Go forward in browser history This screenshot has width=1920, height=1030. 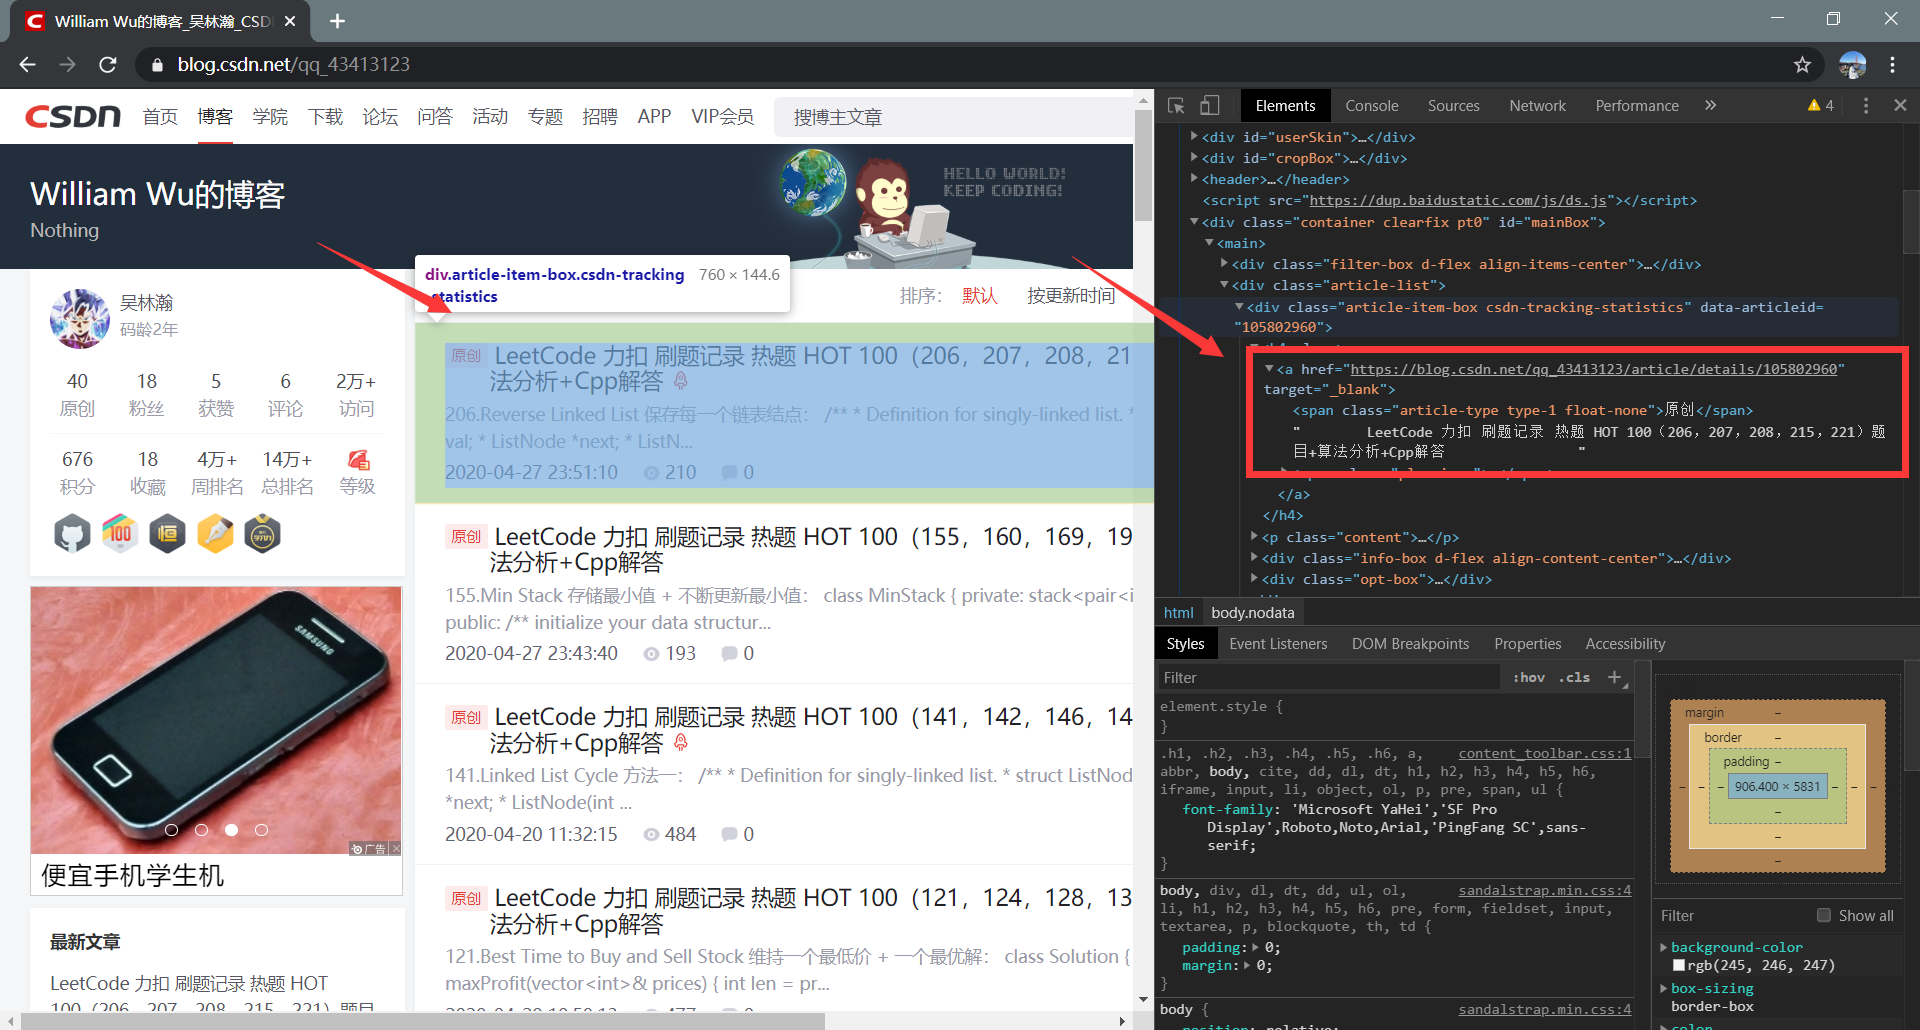click(x=67, y=64)
